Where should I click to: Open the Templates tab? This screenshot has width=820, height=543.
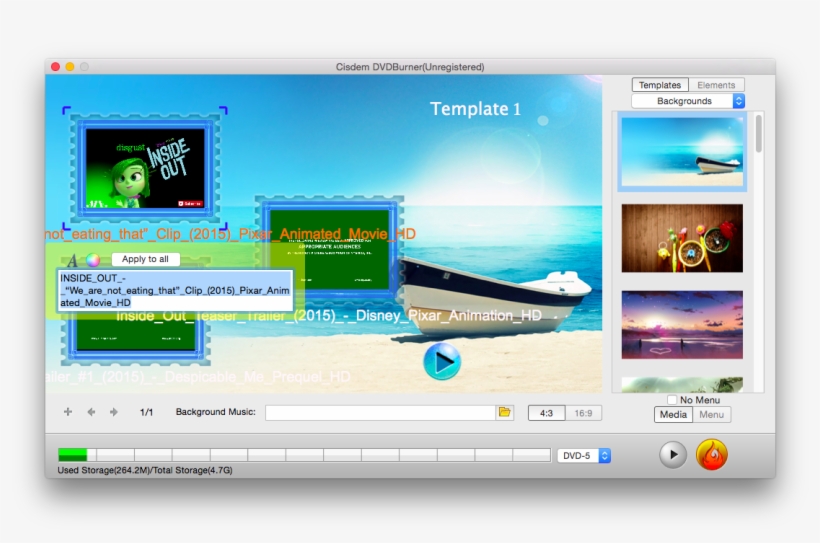coord(660,85)
